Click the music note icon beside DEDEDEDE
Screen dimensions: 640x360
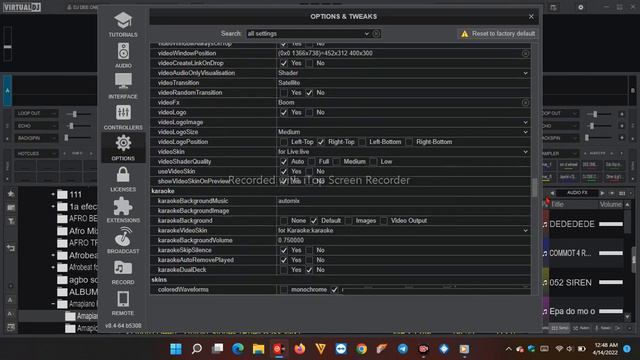(x=545, y=224)
